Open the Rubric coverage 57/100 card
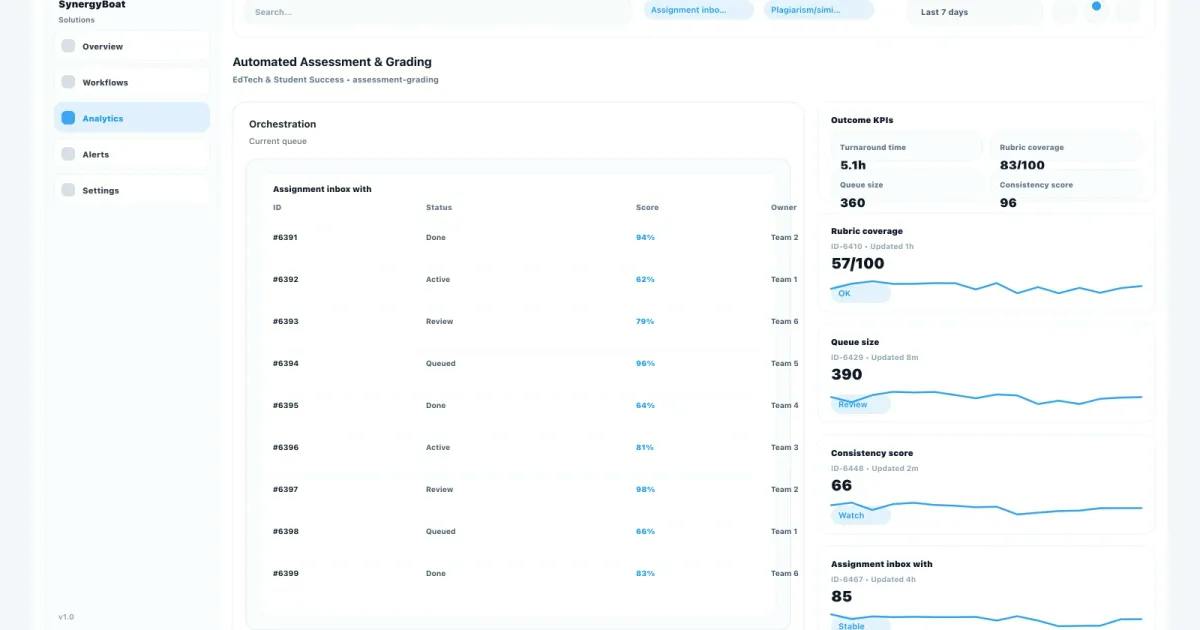1200x630 pixels. coord(986,264)
